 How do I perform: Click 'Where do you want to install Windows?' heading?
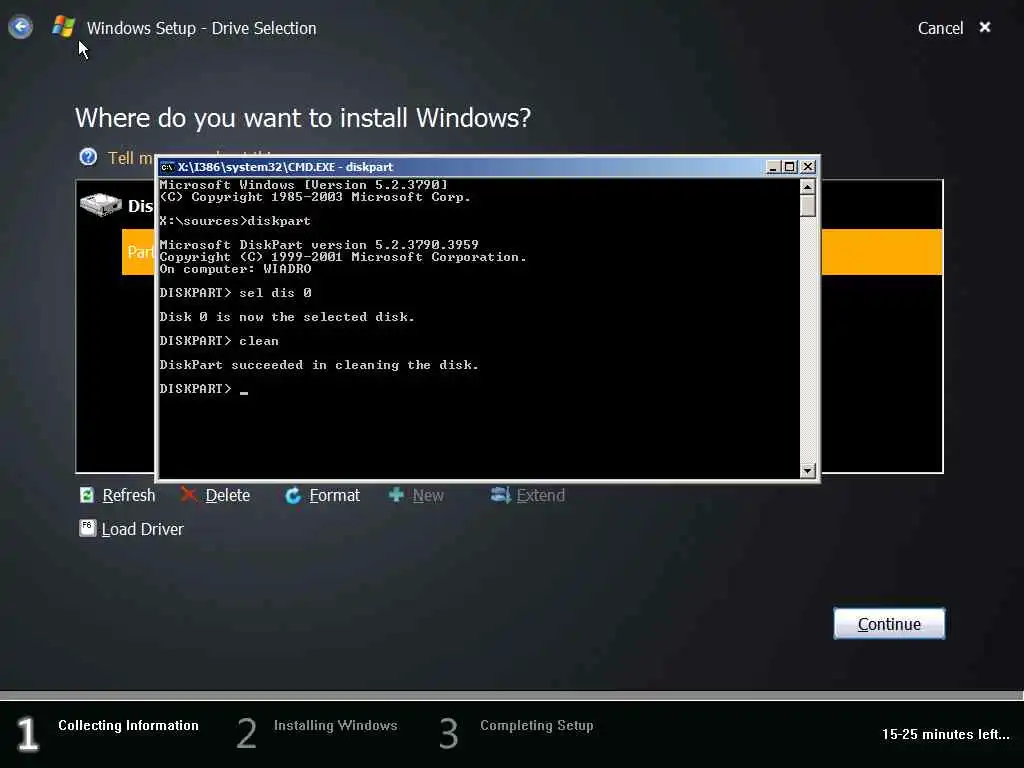pyautogui.click(x=302, y=118)
